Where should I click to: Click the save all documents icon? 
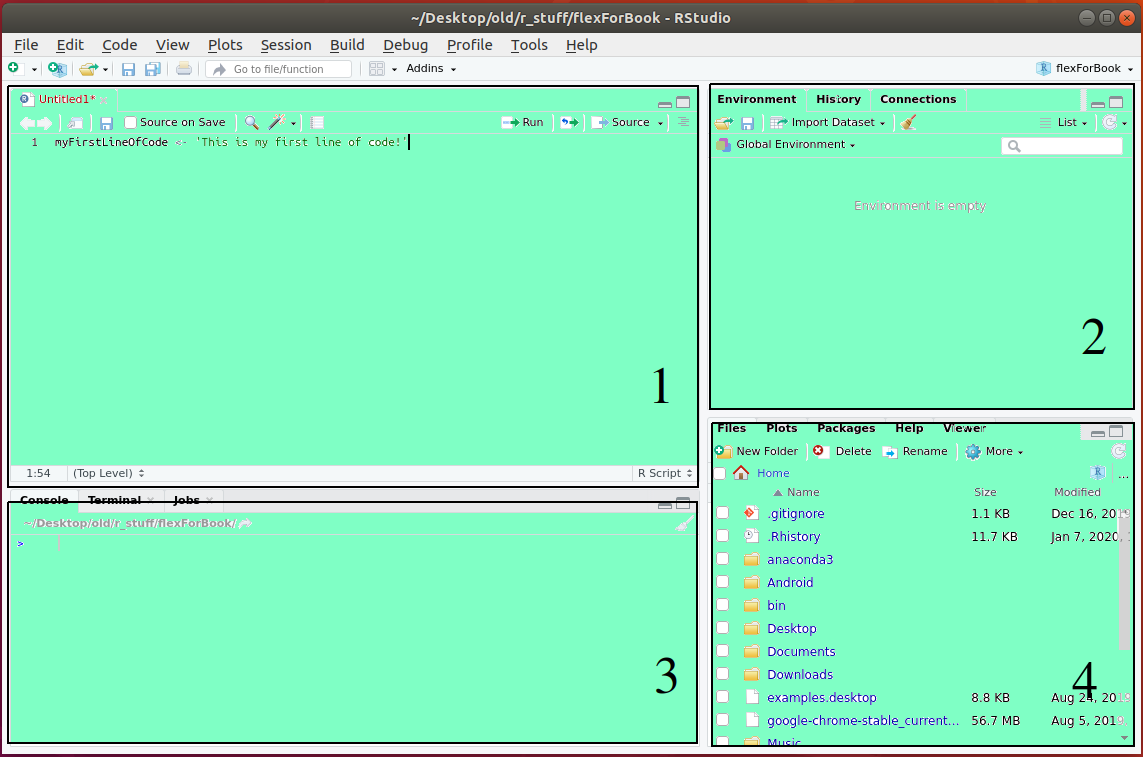tap(153, 69)
